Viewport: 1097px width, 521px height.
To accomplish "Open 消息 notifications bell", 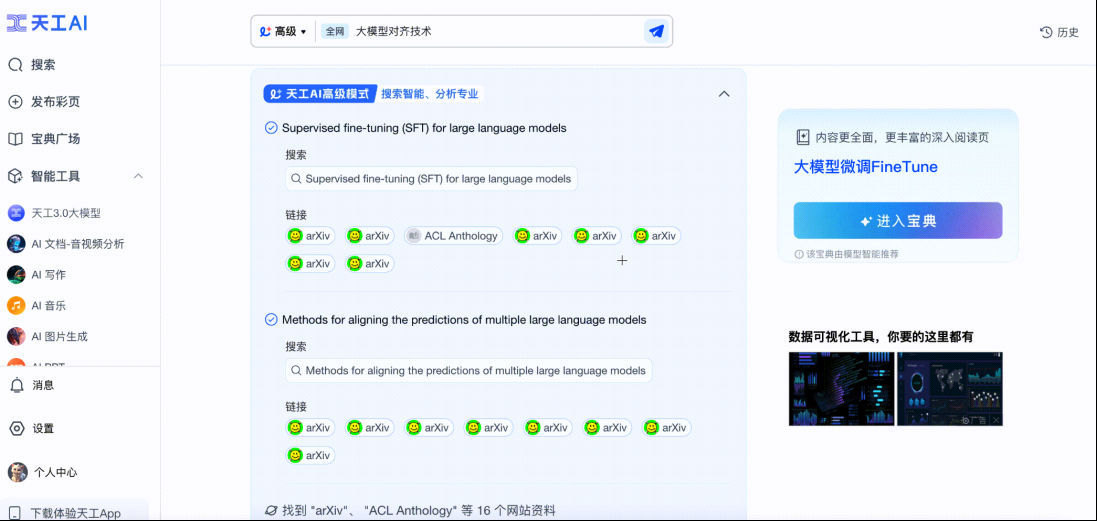I will (17, 385).
